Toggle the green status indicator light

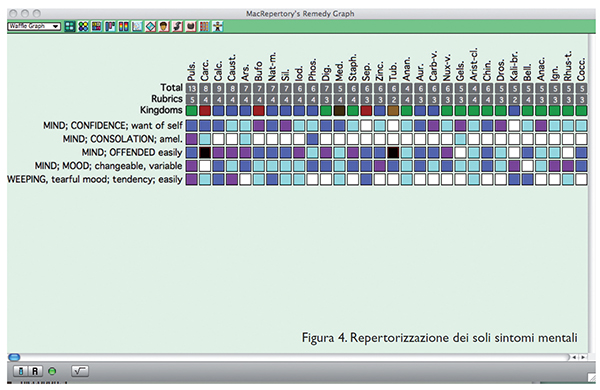pos(52,371)
